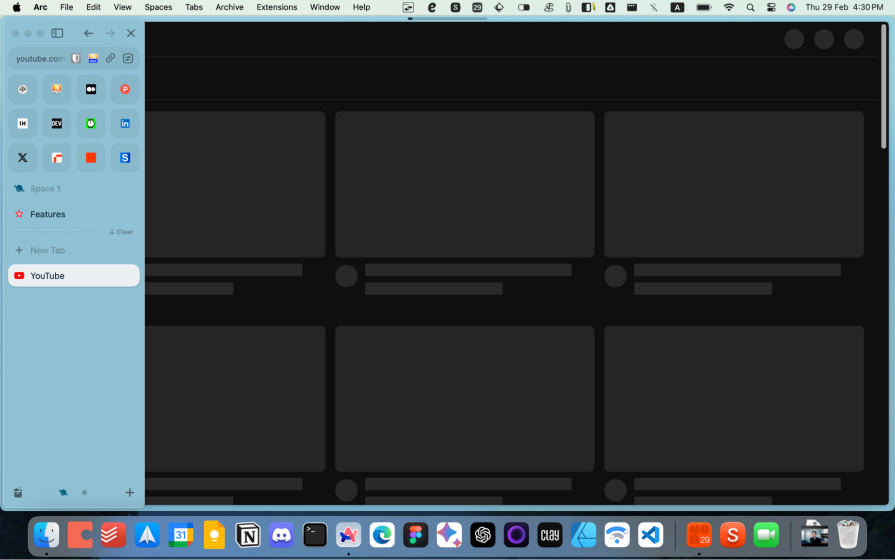Go back with the left arrow
The image size is (895, 560).
[x=89, y=33]
